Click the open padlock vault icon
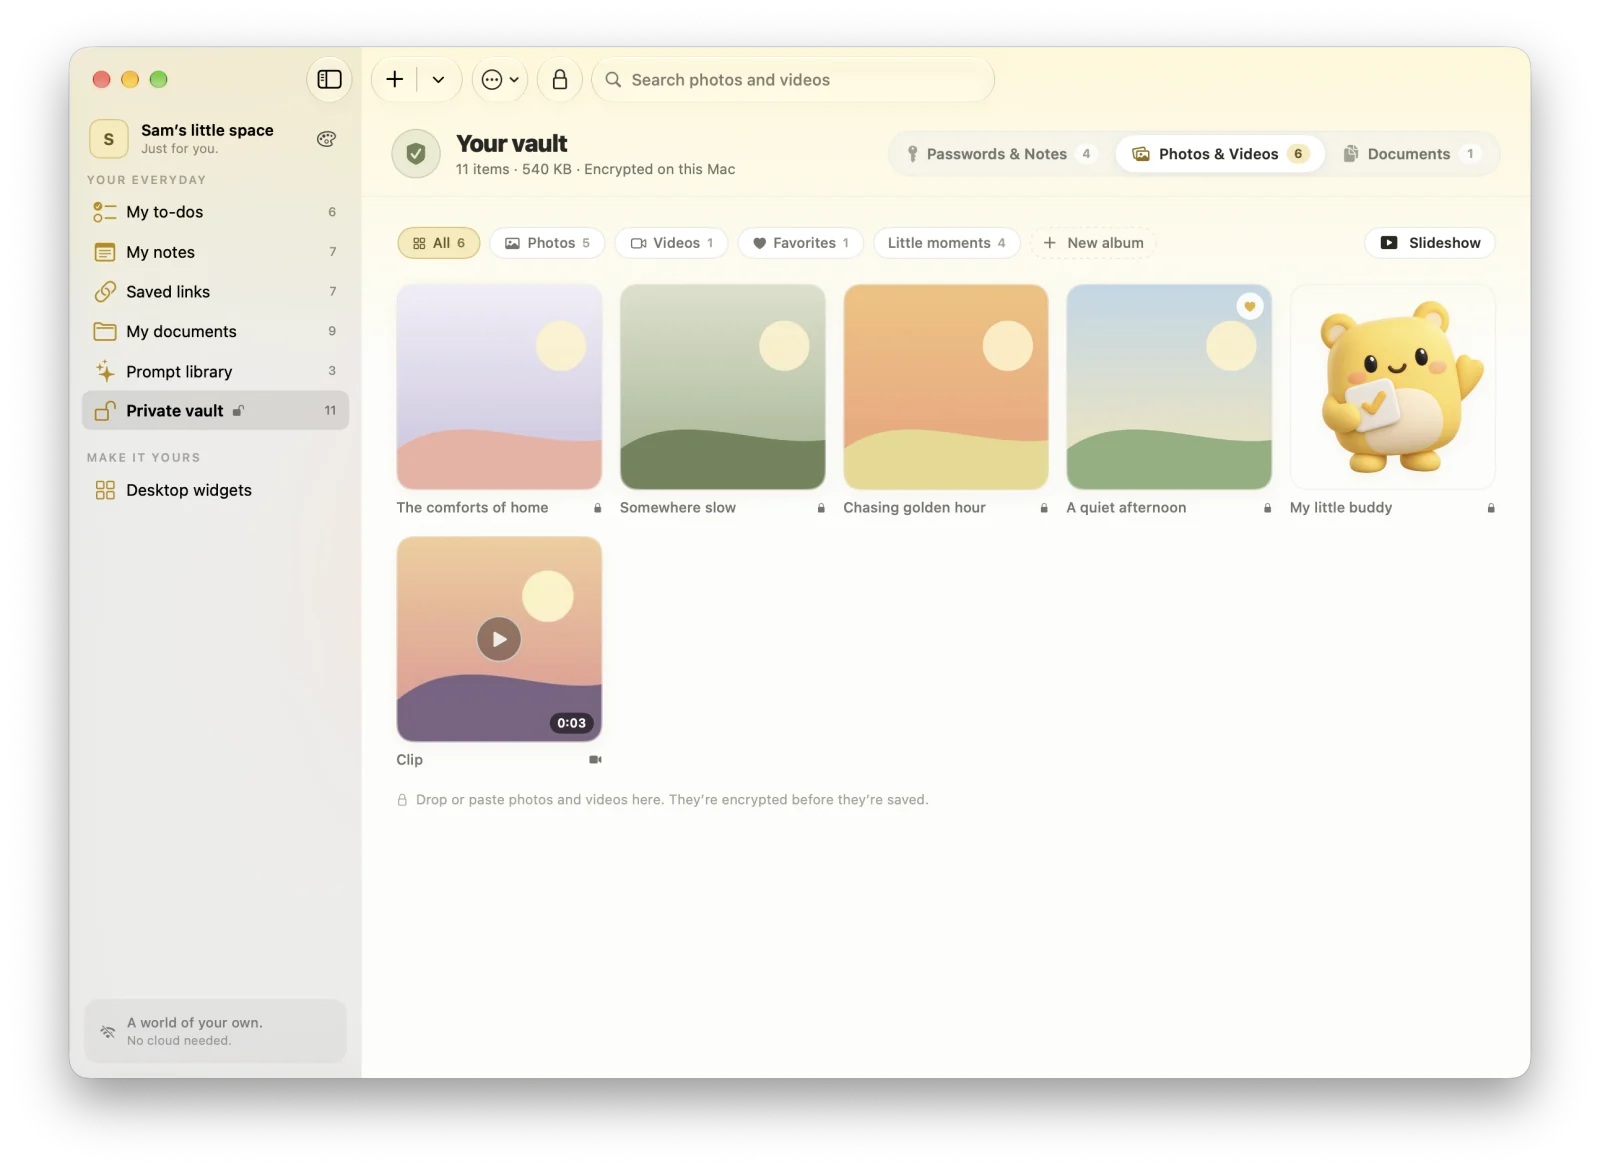 105,410
